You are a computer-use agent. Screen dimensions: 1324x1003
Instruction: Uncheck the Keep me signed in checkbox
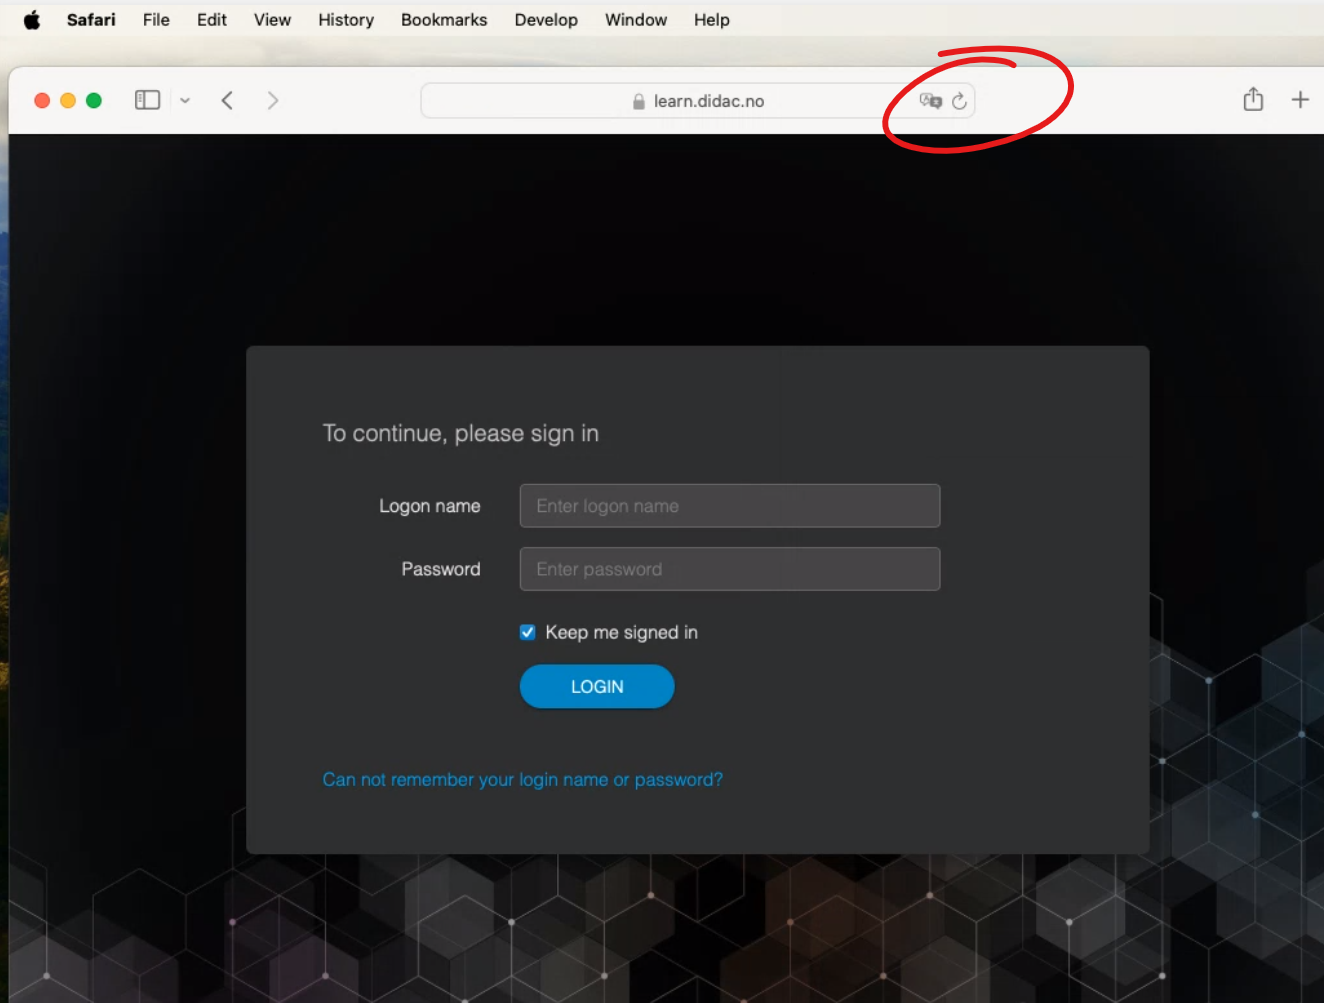527,631
